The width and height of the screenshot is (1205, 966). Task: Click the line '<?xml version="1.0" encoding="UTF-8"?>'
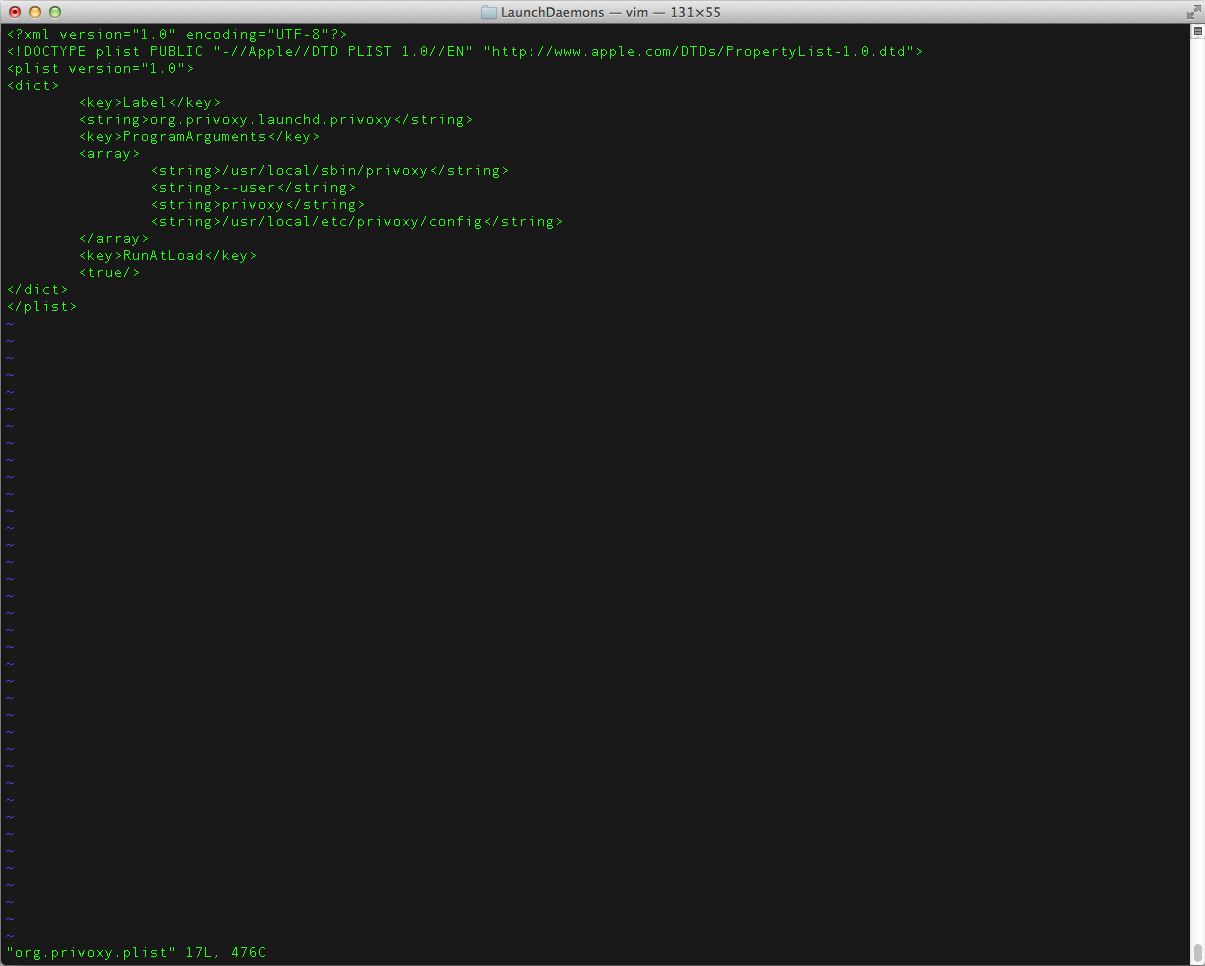pyautogui.click(x=177, y=34)
